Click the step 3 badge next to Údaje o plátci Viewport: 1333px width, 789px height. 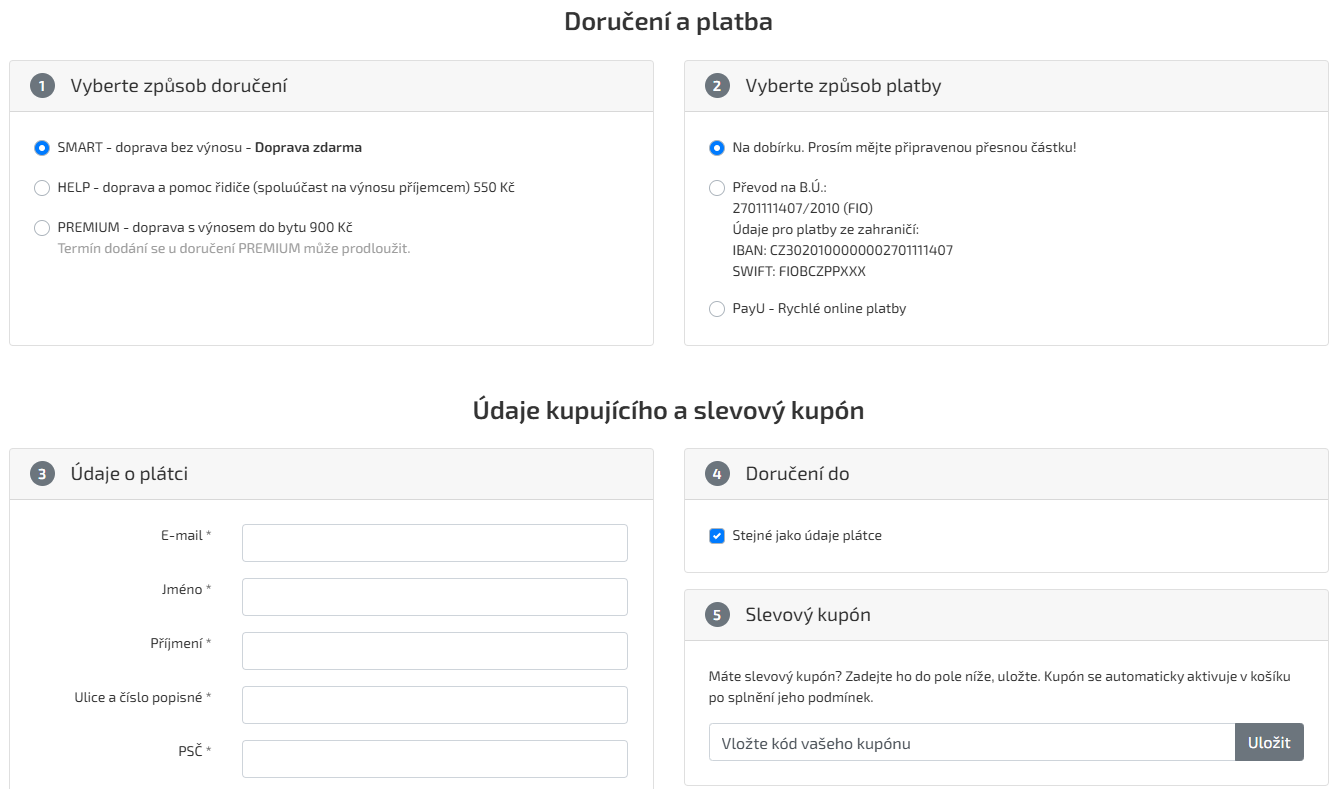coord(42,474)
